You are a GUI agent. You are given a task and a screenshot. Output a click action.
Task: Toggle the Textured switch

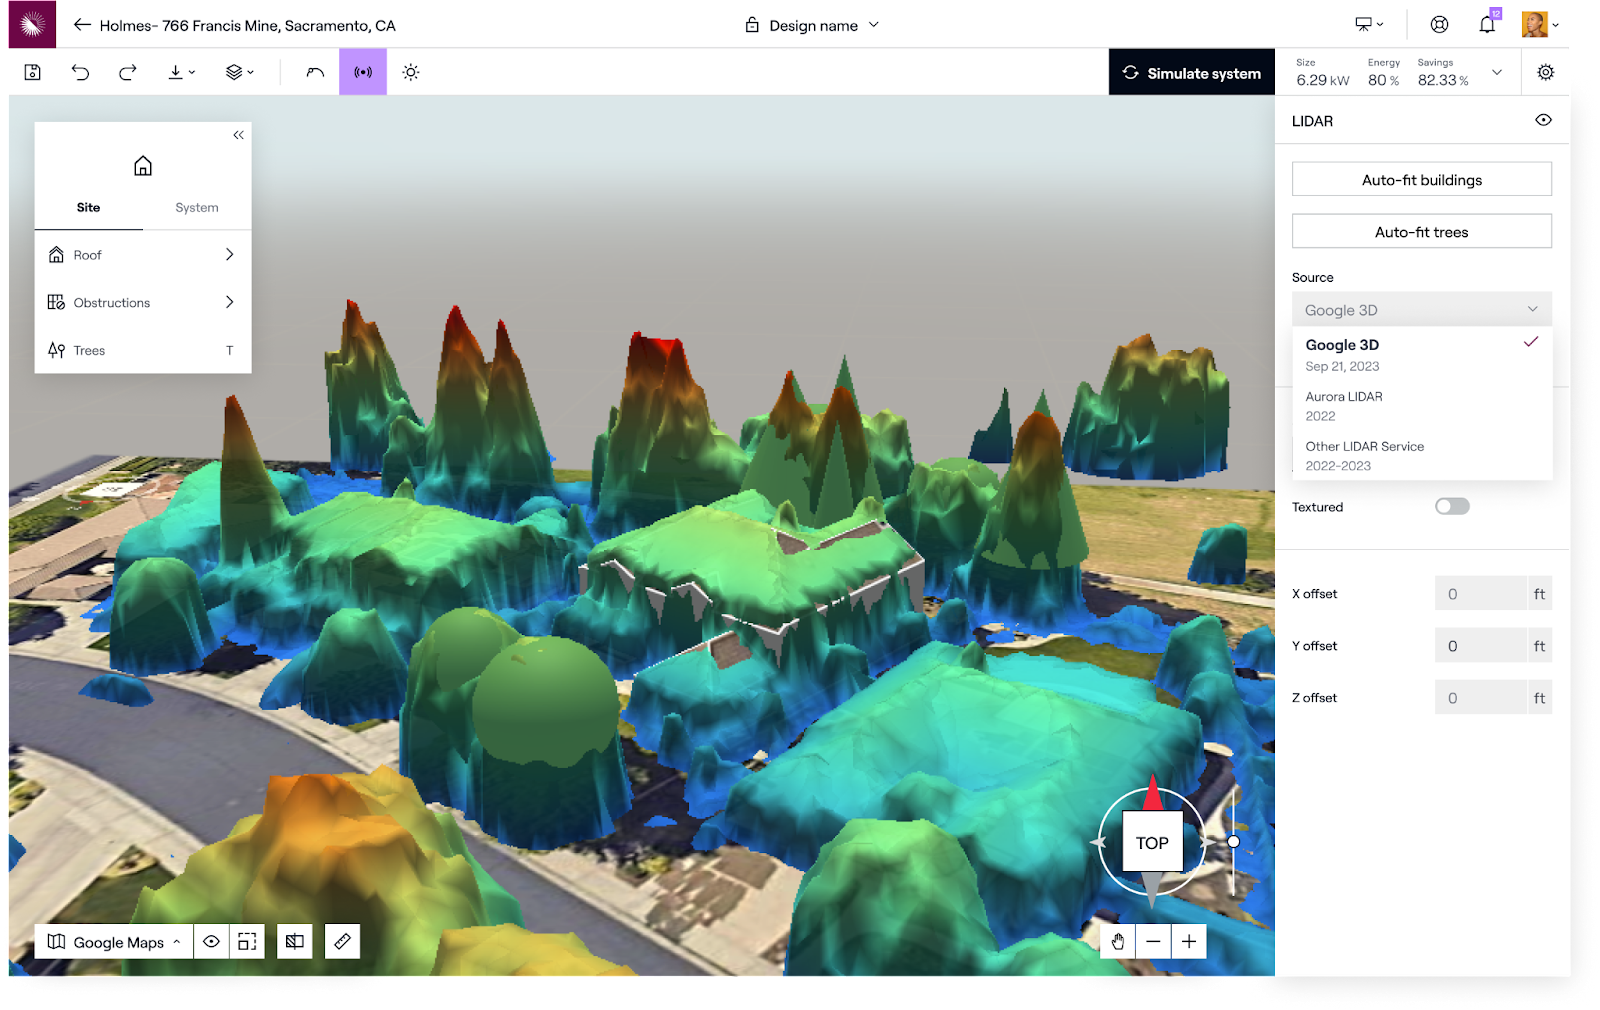click(x=1451, y=506)
